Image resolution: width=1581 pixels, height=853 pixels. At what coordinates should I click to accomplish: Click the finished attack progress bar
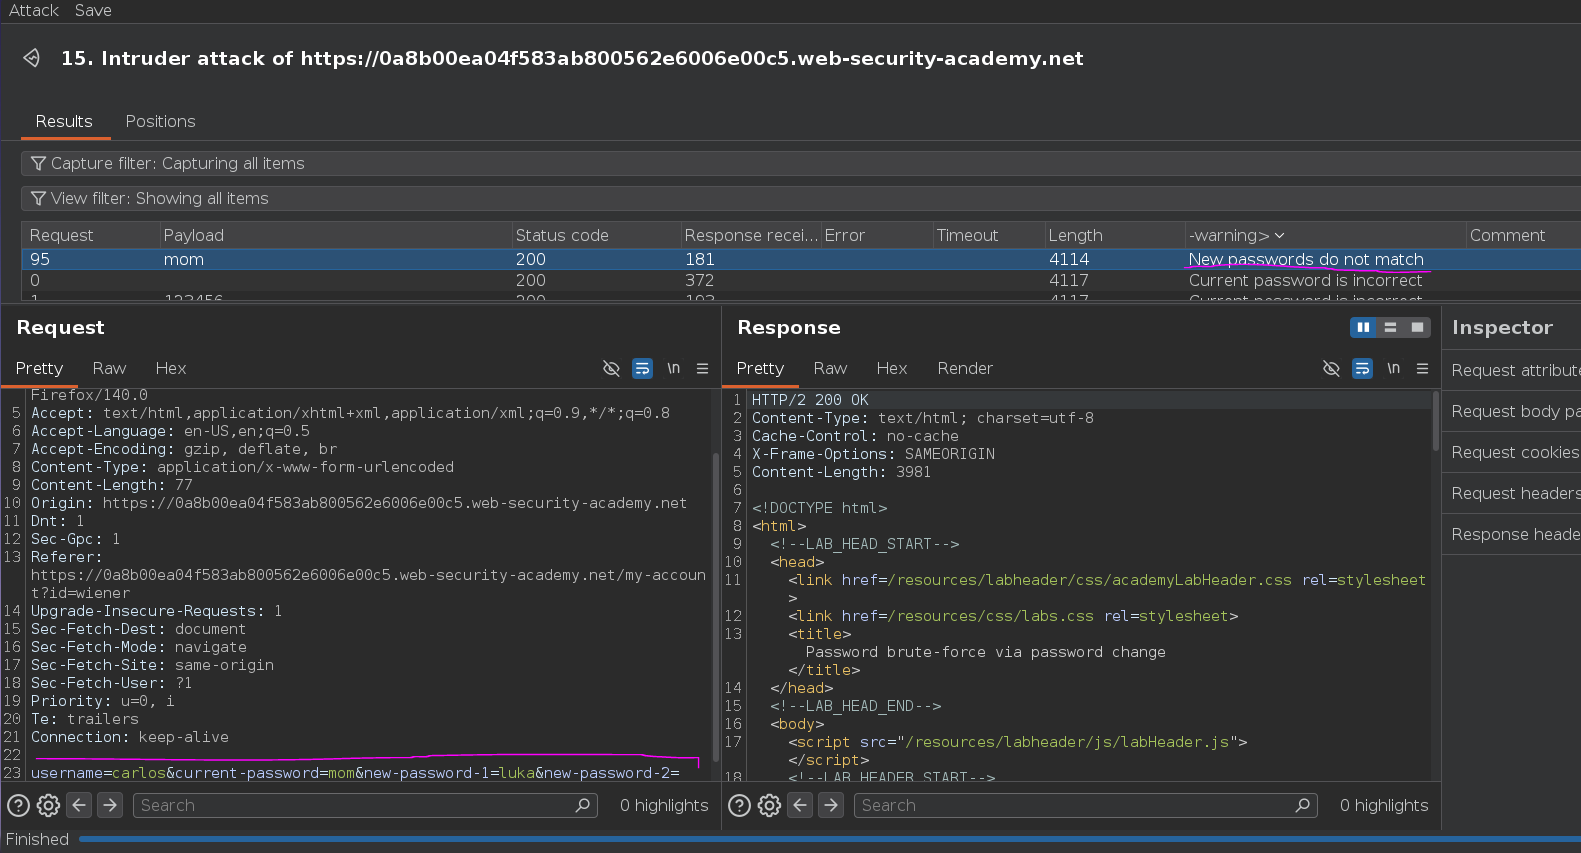[x=830, y=839]
